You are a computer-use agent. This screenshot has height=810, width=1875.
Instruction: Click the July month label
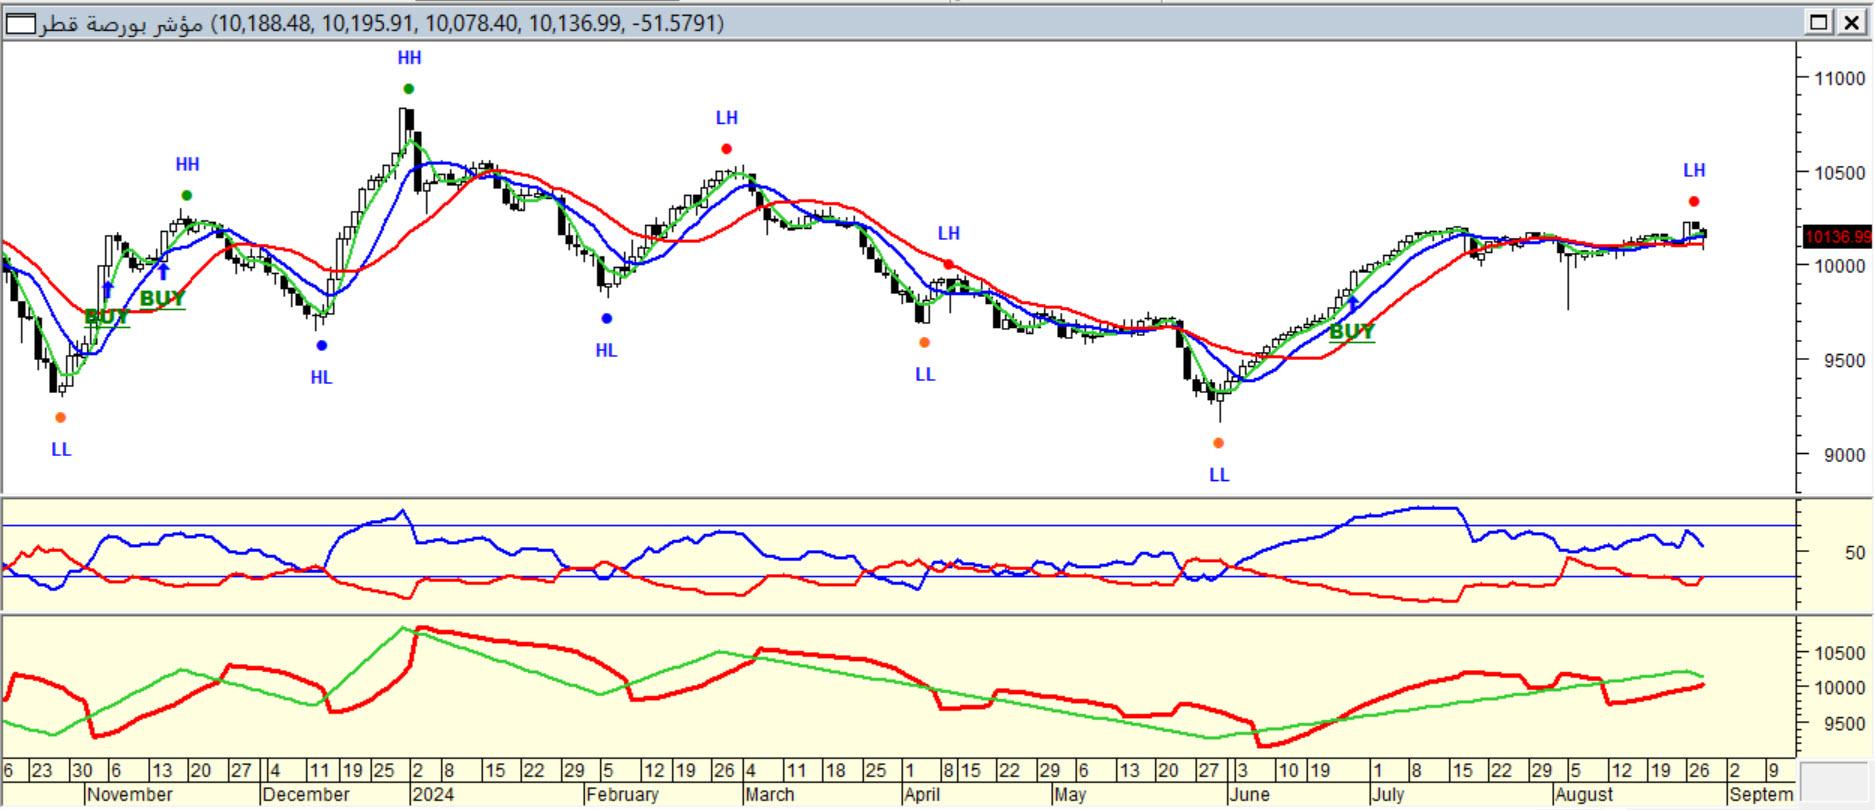1388,795
